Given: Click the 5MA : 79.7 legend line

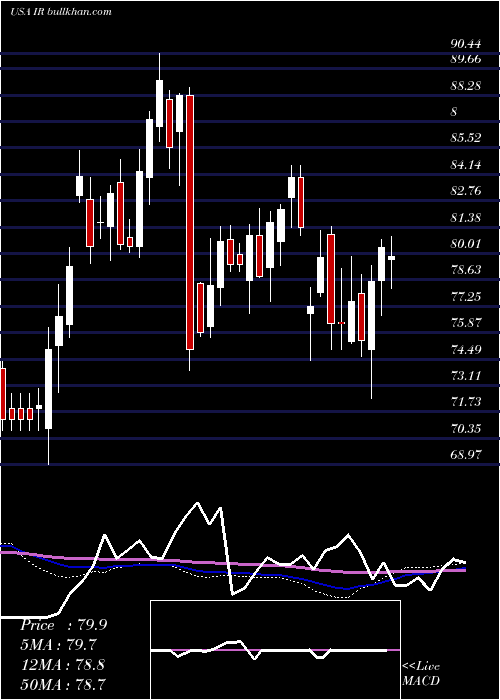Looking at the screenshot, I should (58, 645).
